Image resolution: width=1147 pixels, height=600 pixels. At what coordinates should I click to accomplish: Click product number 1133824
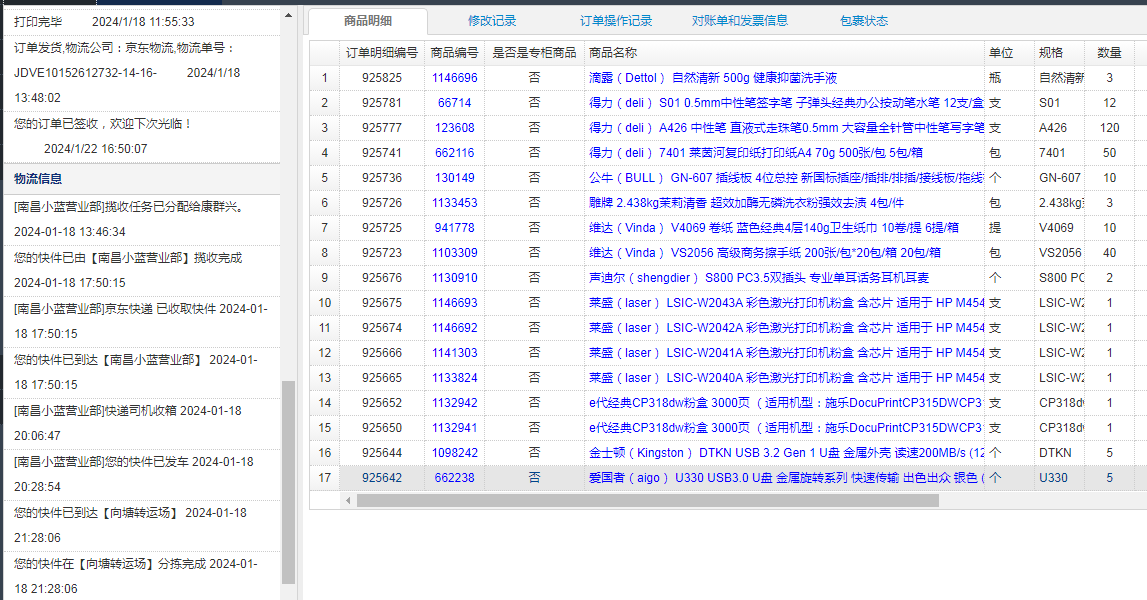click(454, 378)
